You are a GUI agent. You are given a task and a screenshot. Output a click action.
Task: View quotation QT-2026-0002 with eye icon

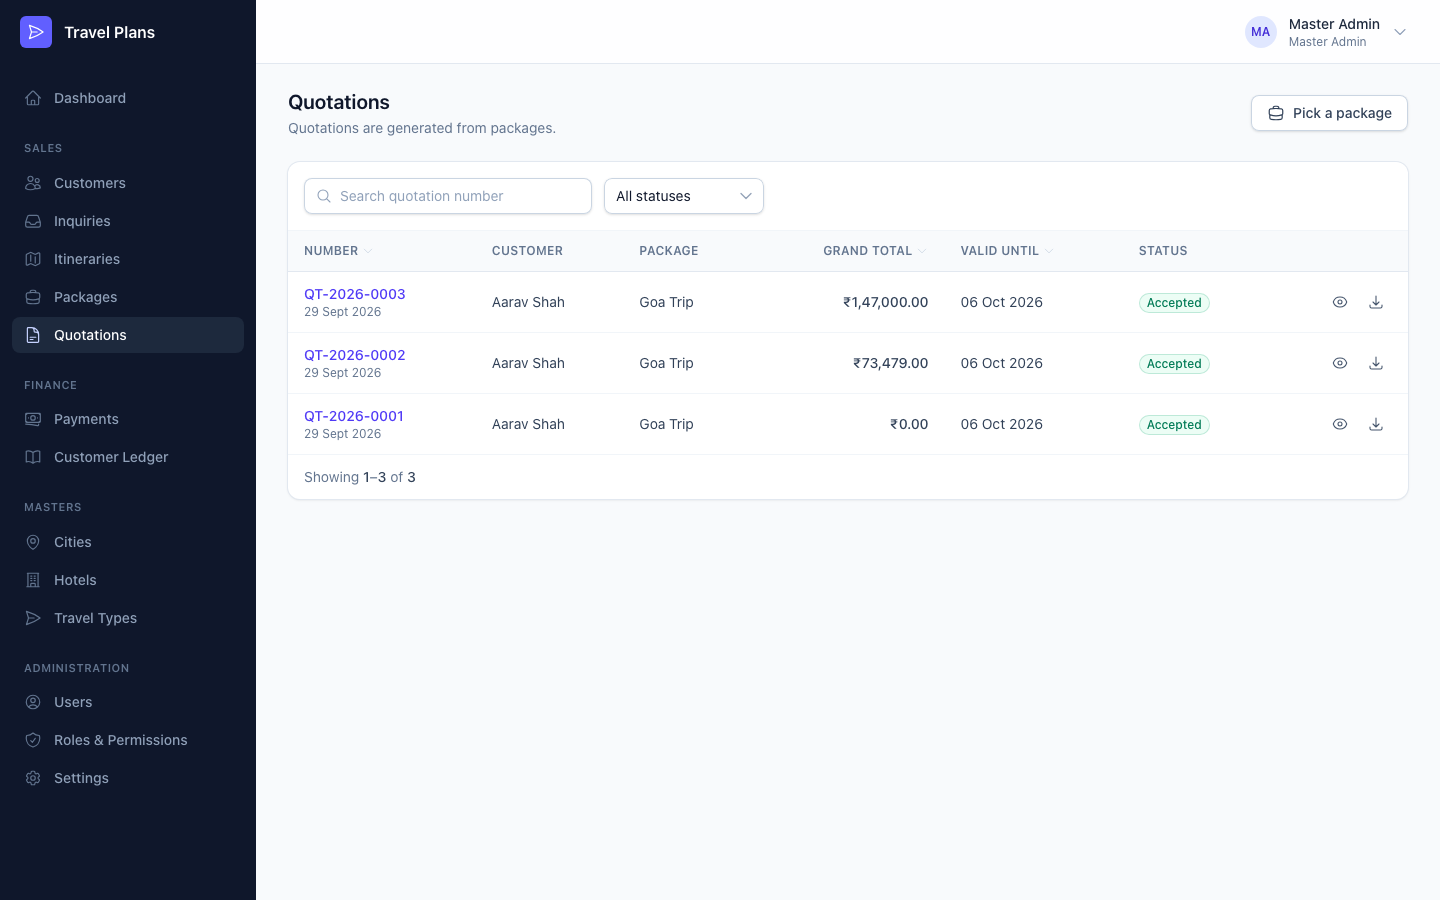coord(1340,363)
